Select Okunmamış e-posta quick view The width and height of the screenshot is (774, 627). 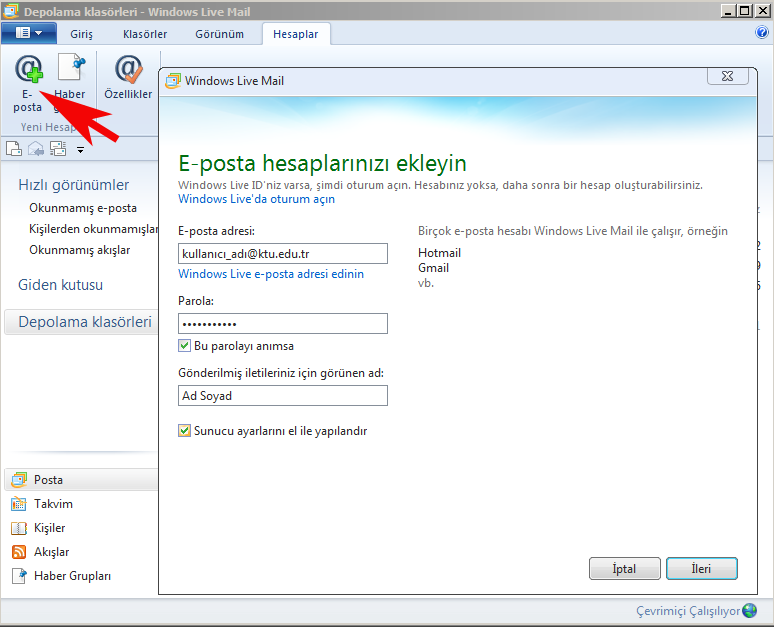coord(83,208)
